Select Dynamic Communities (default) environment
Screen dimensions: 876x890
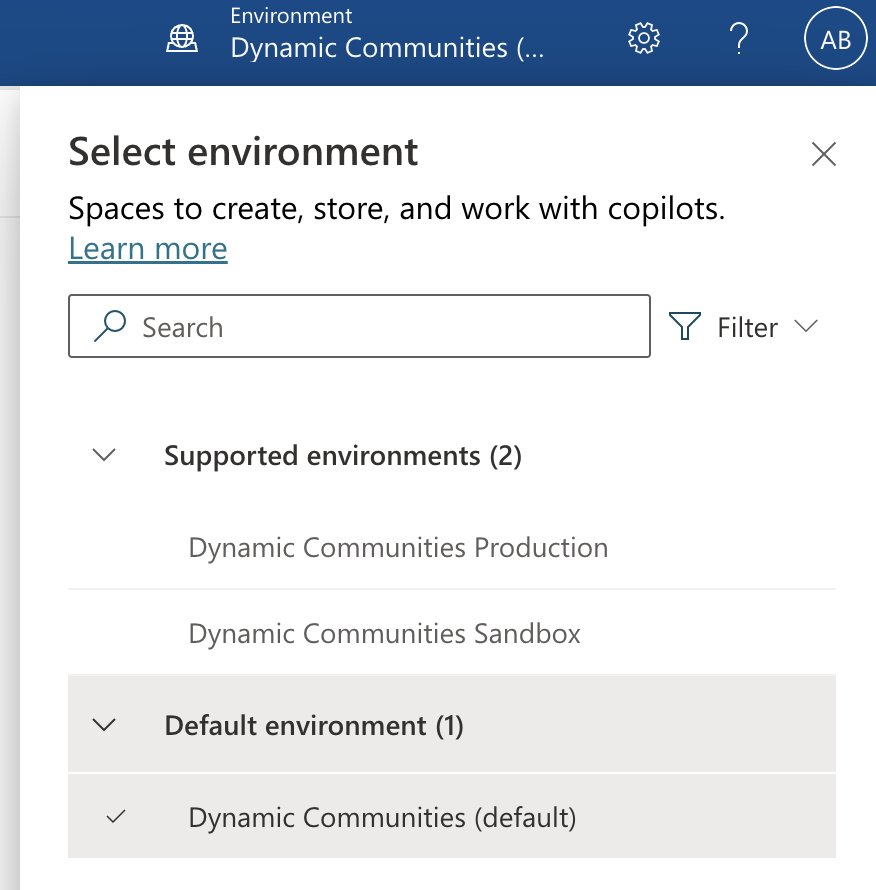point(452,817)
